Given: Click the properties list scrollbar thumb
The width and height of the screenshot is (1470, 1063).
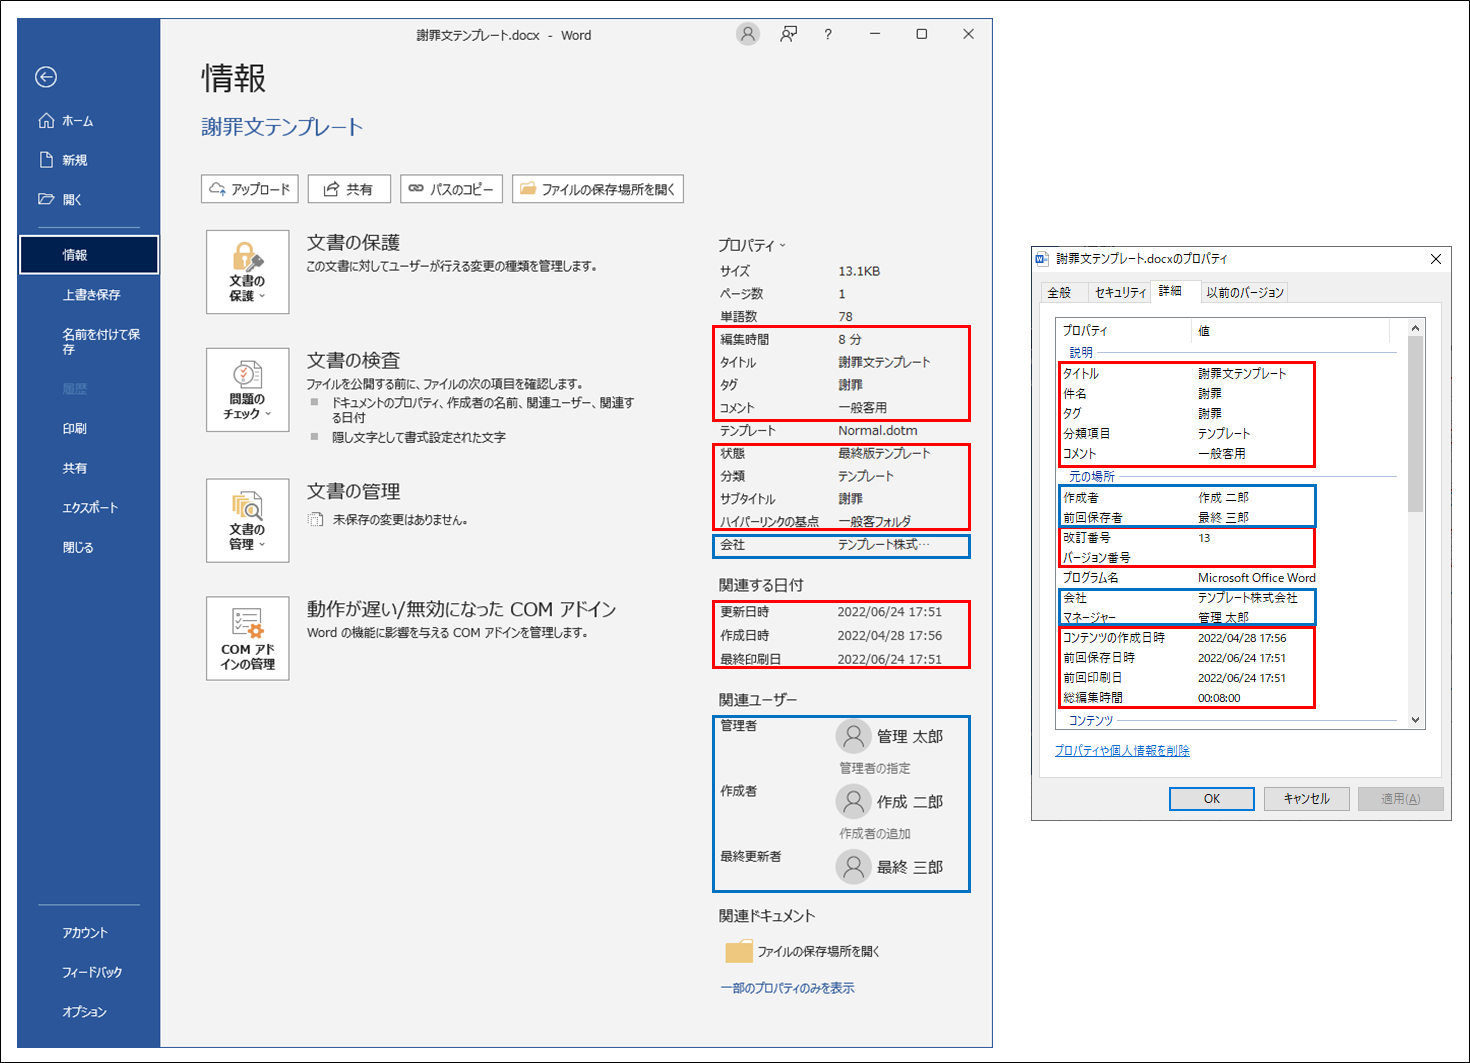Looking at the screenshot, I should coord(1415,424).
